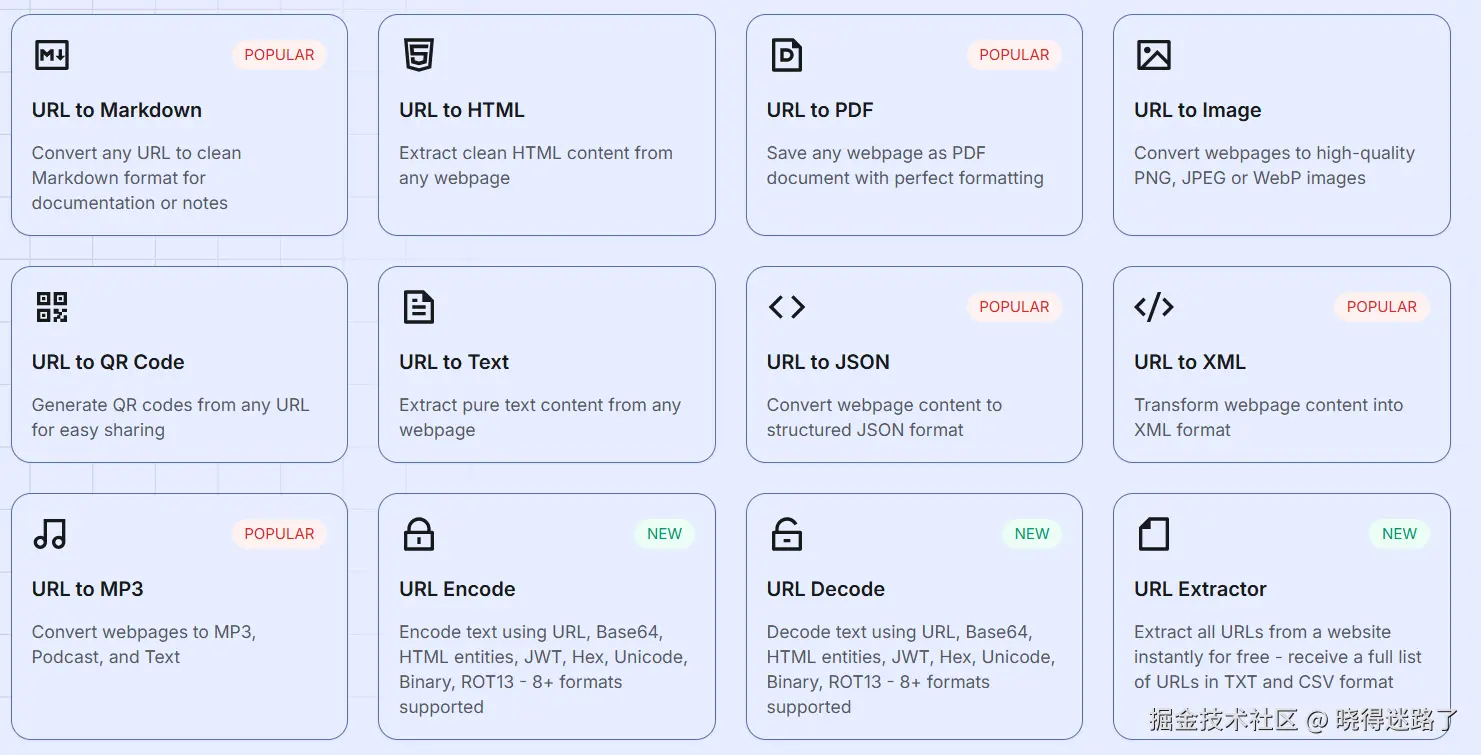Click the Markdown icon on first card

(x=51, y=55)
